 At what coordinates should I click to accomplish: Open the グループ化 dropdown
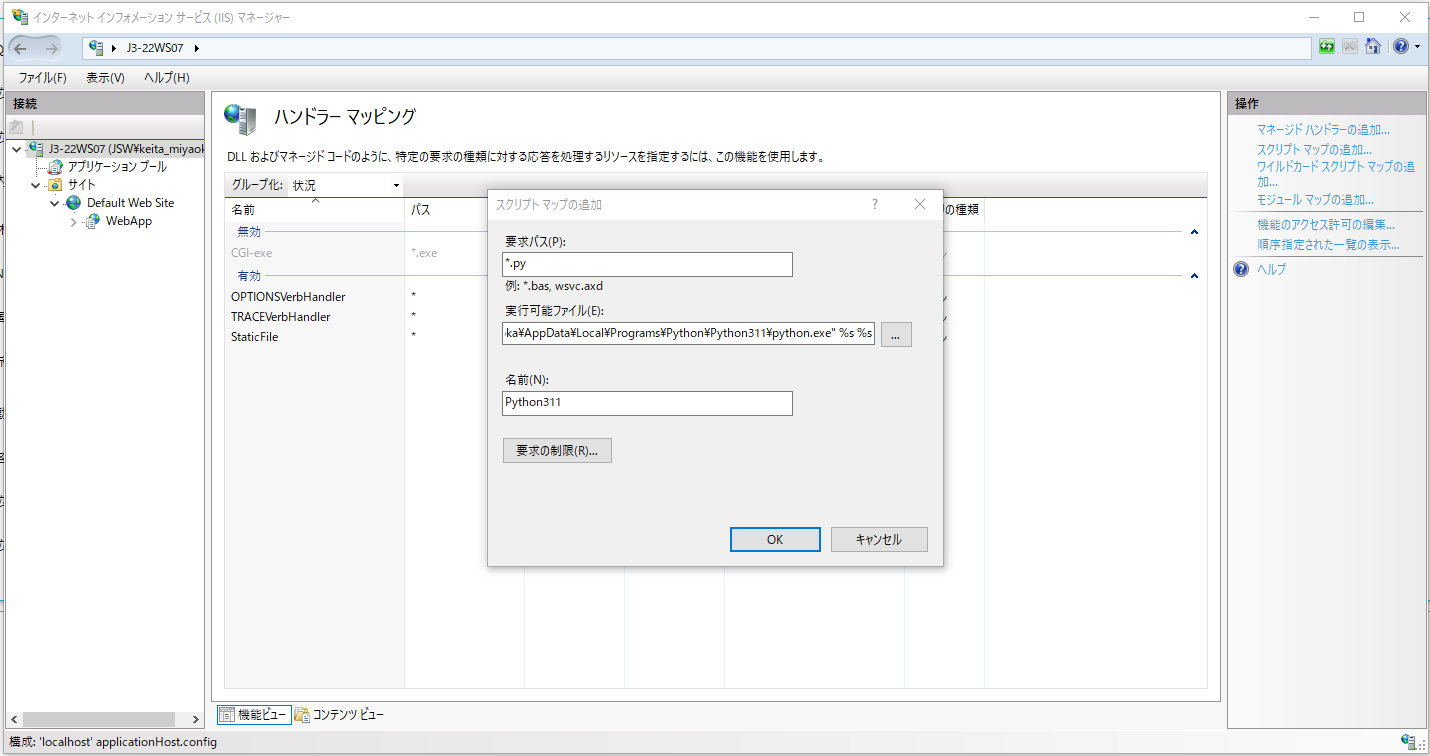pyautogui.click(x=396, y=185)
